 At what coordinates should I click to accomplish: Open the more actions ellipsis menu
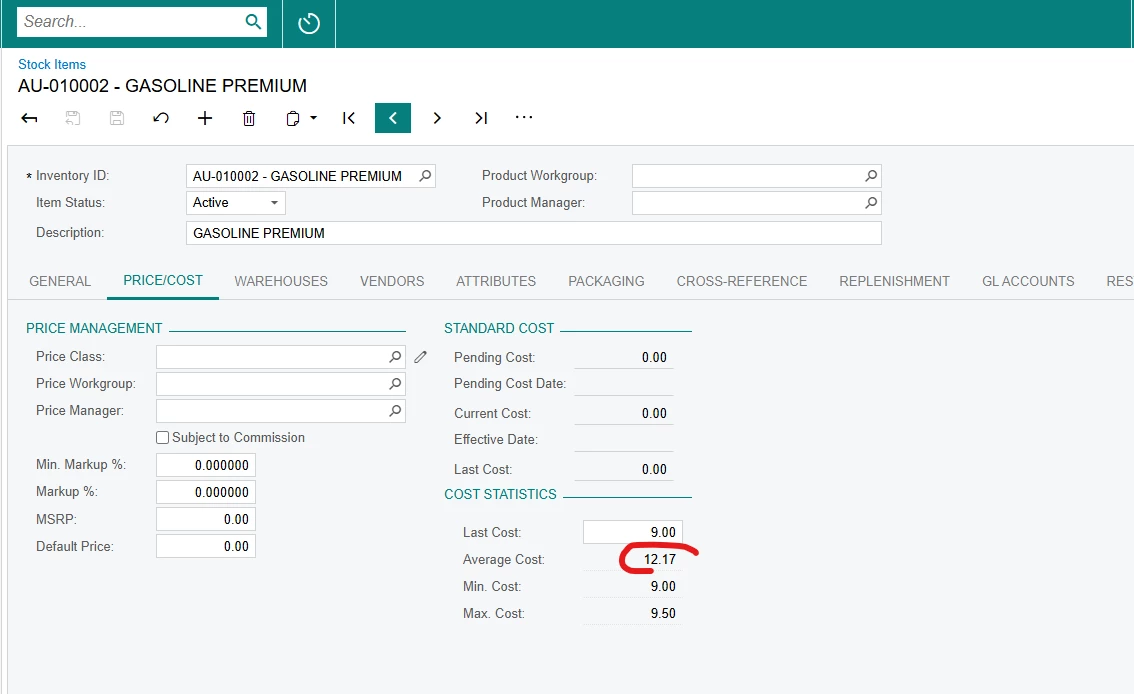[x=524, y=117]
